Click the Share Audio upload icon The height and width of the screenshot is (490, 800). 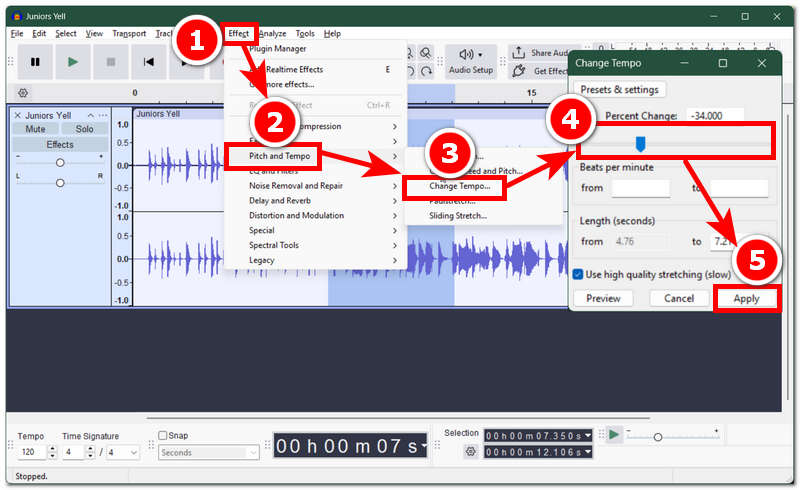pos(518,53)
